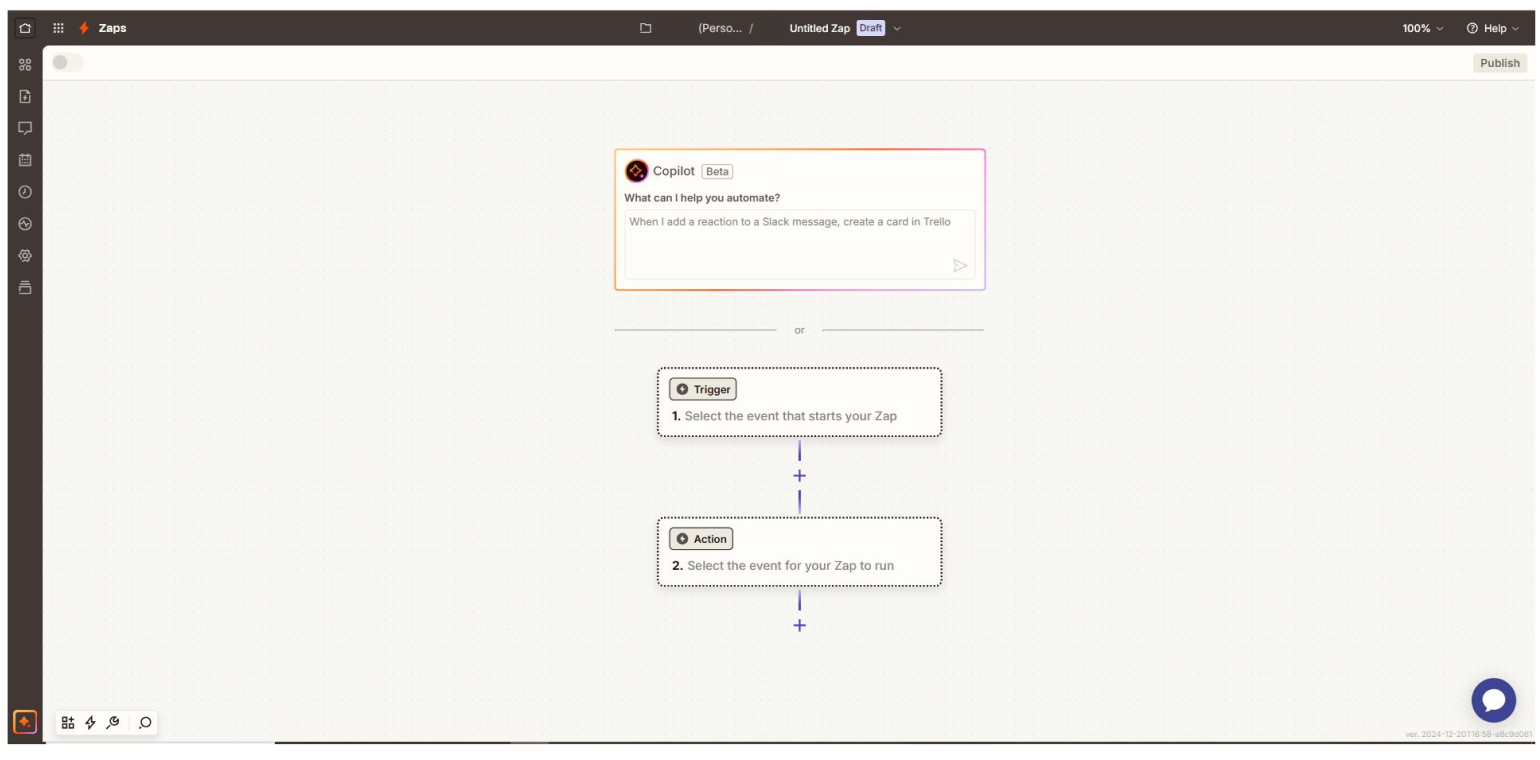Screen dimensions: 1540x760
Task: Open the calendar sidebar icon
Action: (x=25, y=159)
